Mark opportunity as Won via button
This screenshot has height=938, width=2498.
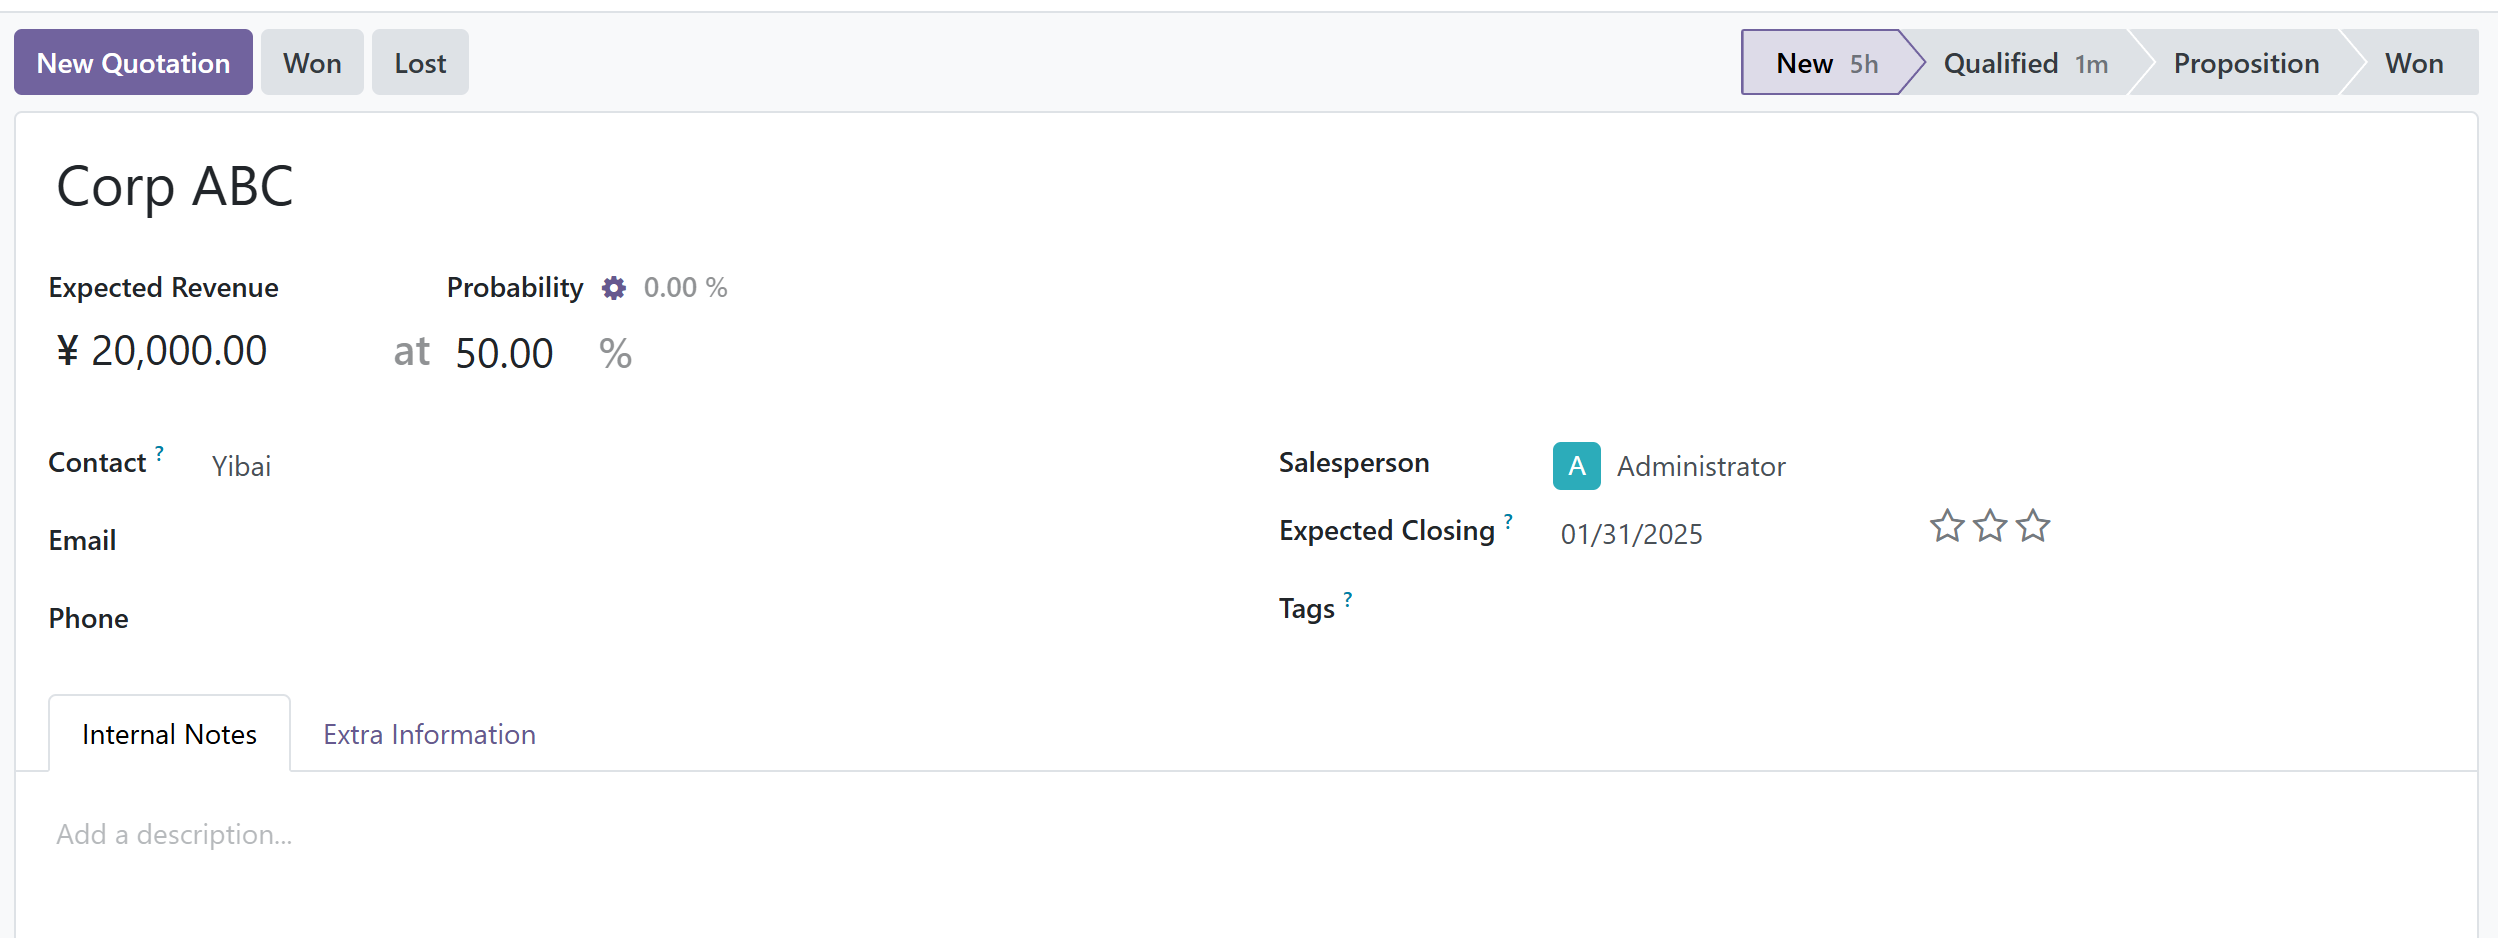tap(312, 63)
